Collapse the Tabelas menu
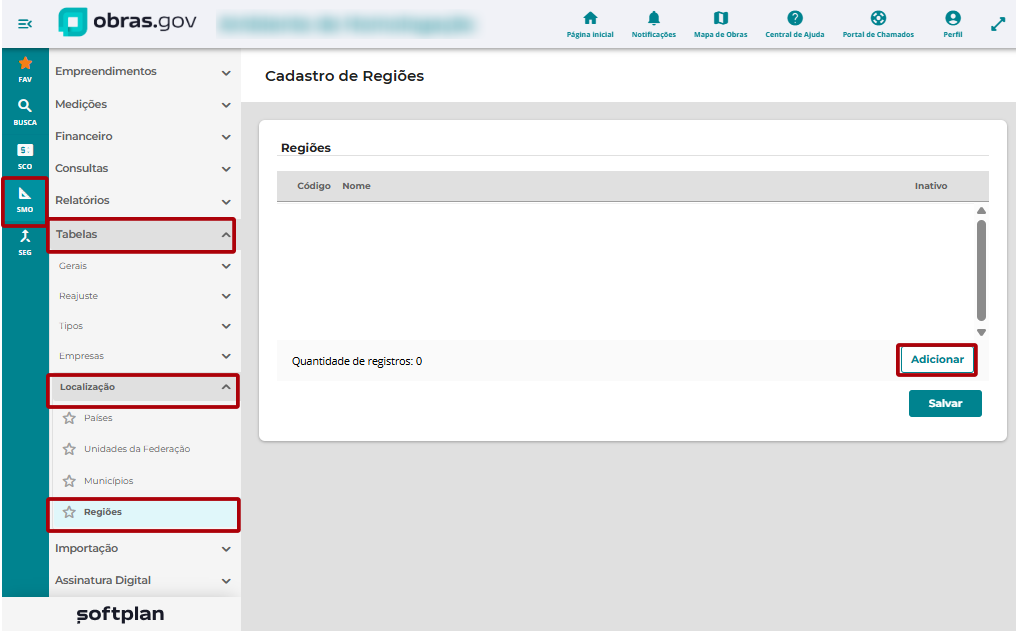The width and height of the screenshot is (1016, 631). point(141,235)
